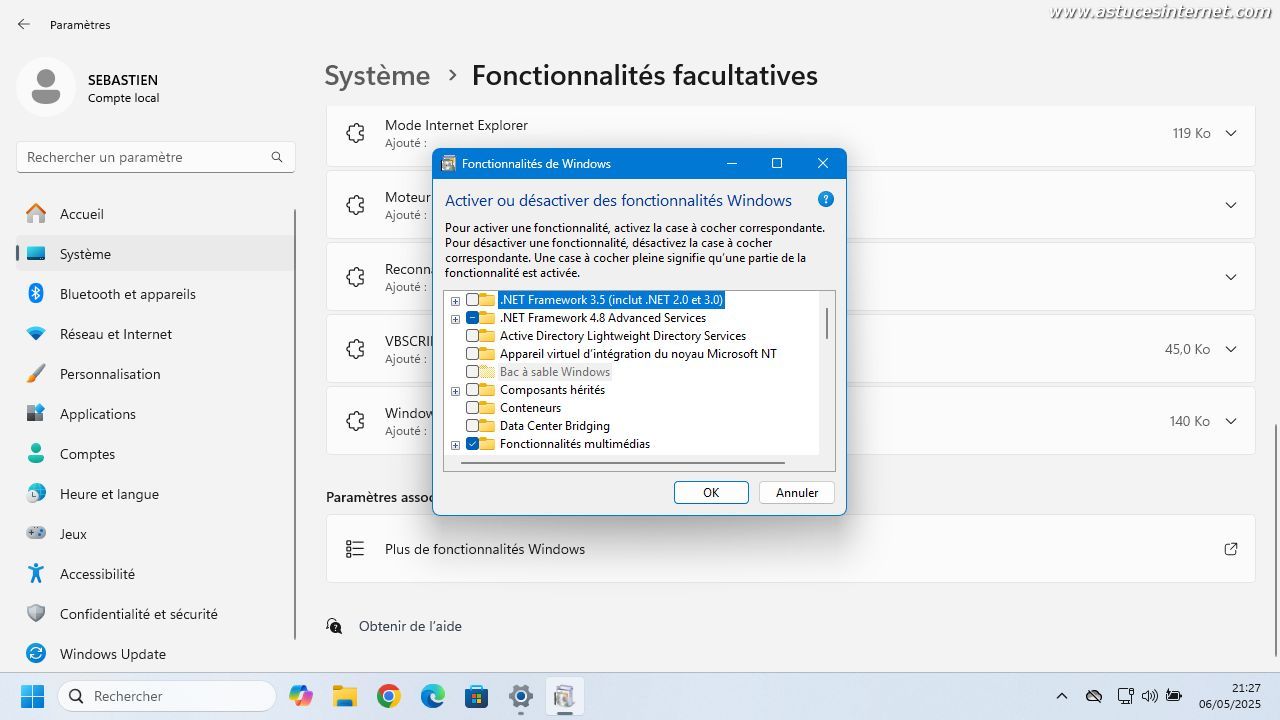Screen dimensions: 1280x720
Task: Click the SEBASTIEN account profile
Action: (88, 88)
